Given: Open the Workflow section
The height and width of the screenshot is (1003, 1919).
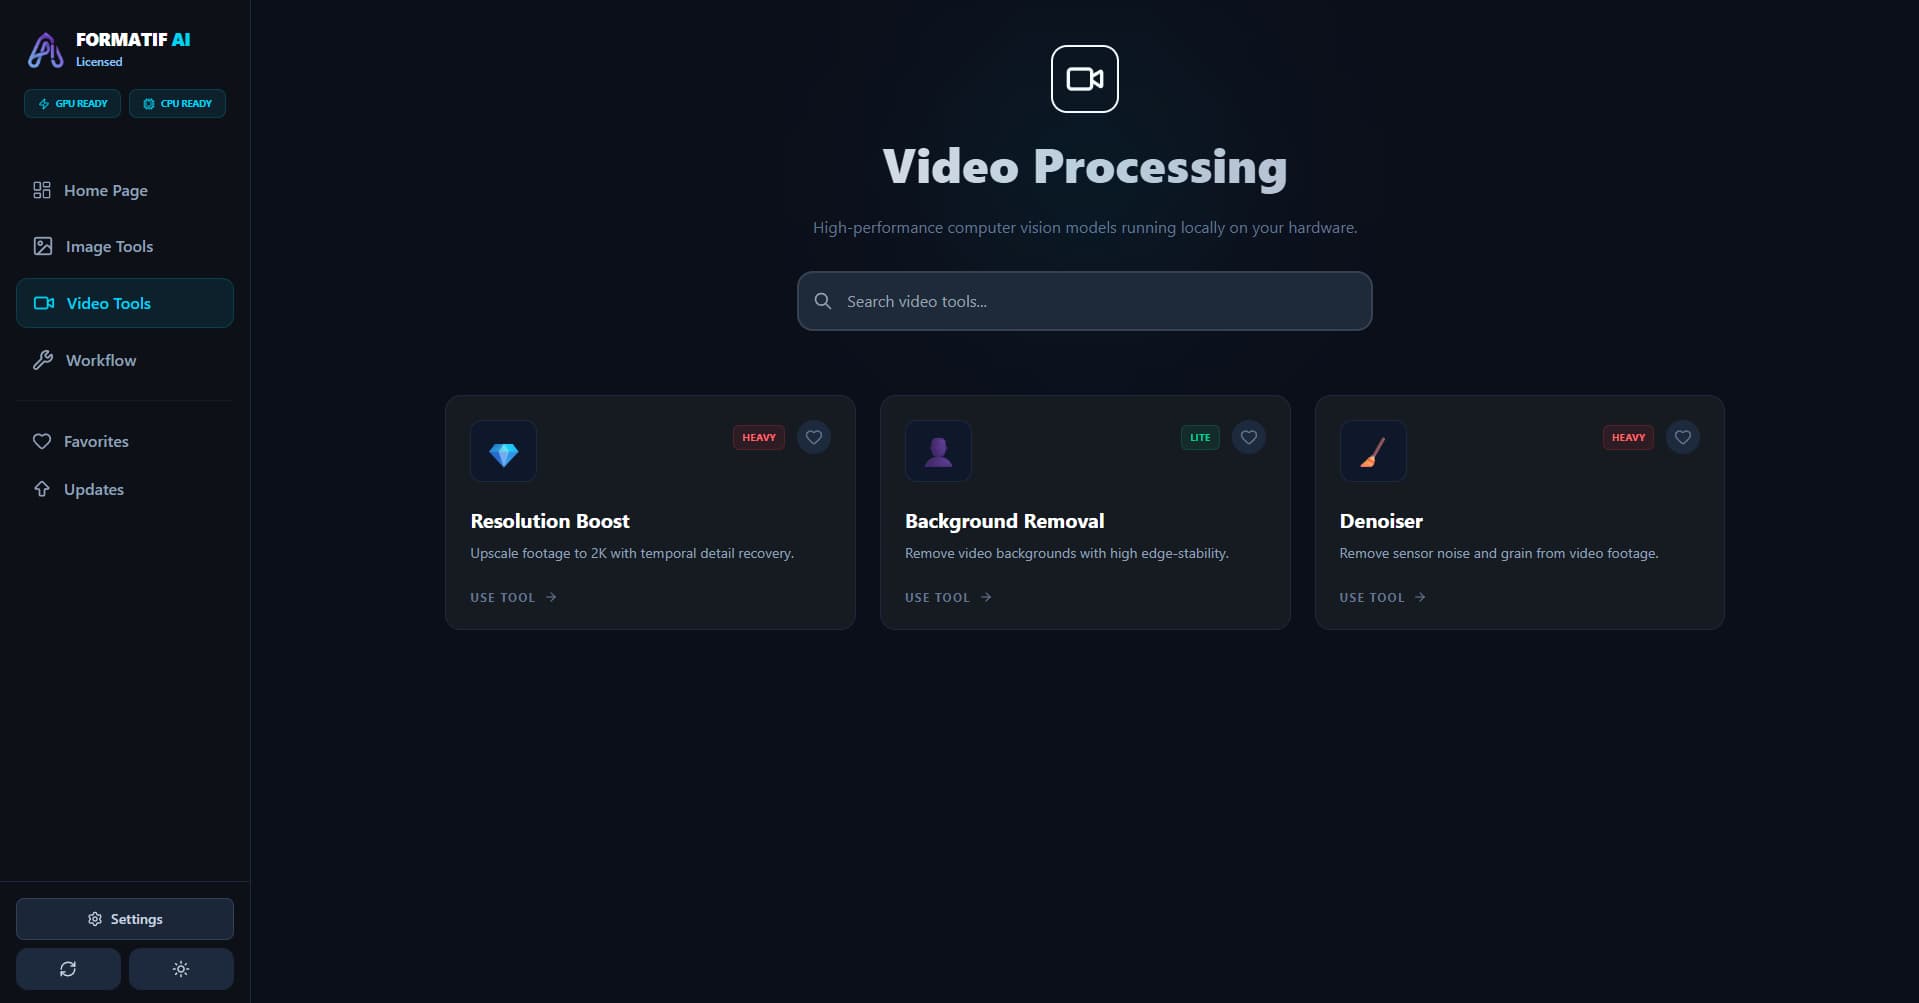Looking at the screenshot, I should pos(125,360).
